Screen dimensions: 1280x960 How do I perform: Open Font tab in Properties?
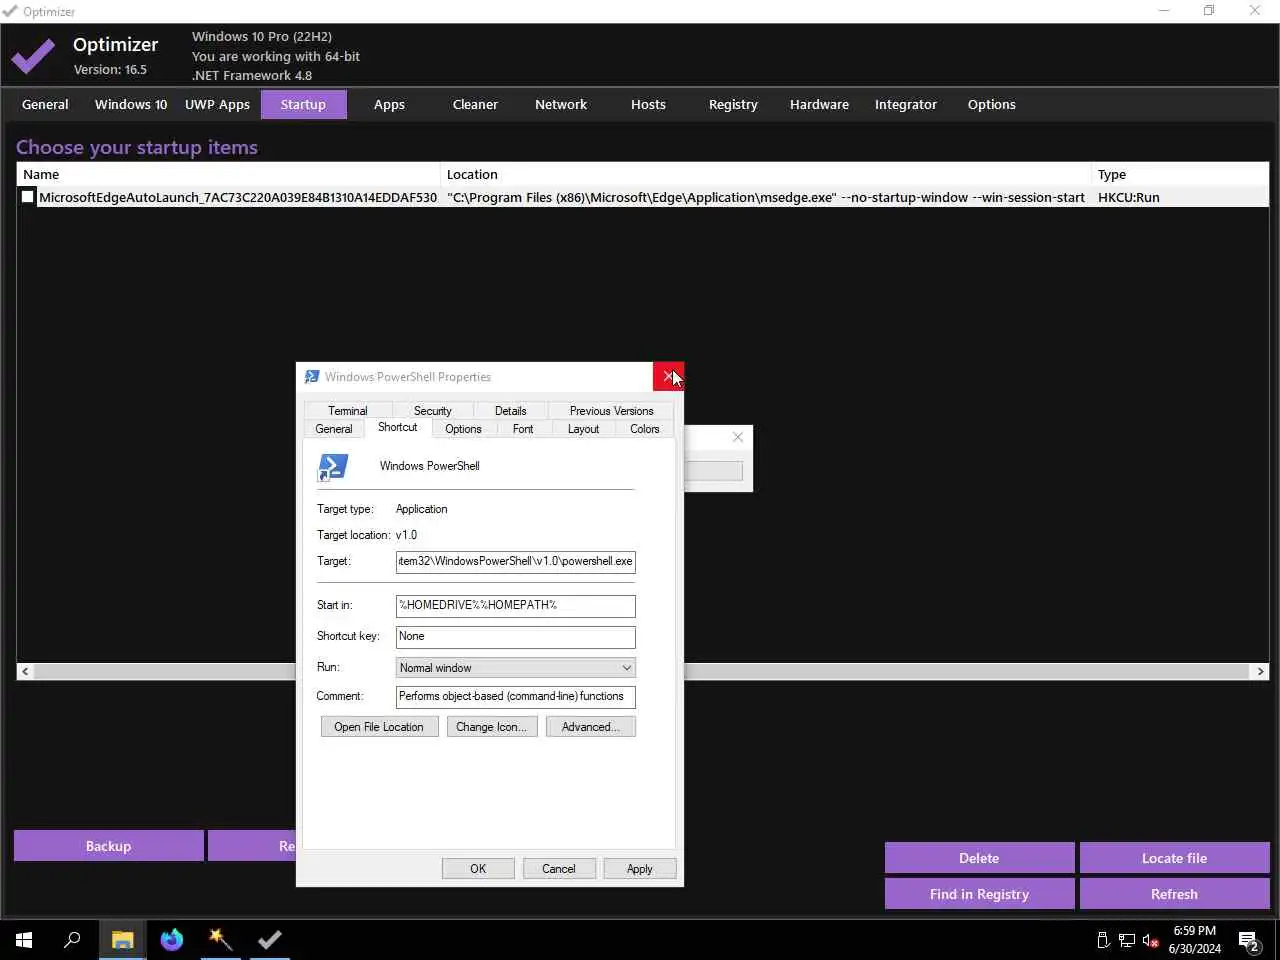tap(523, 429)
